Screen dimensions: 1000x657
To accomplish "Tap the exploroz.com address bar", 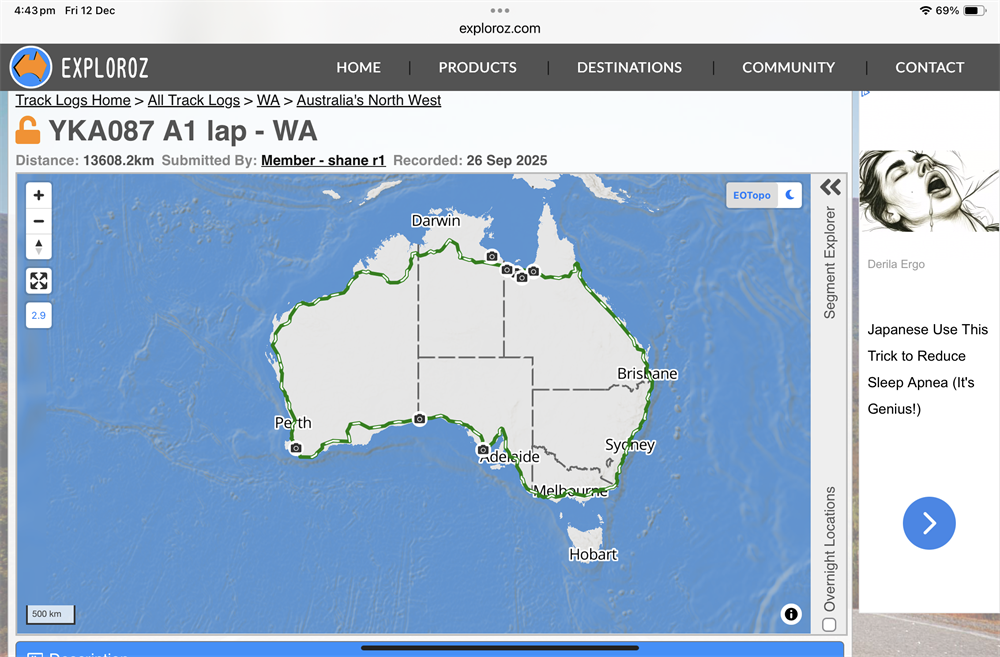I will (500, 28).
